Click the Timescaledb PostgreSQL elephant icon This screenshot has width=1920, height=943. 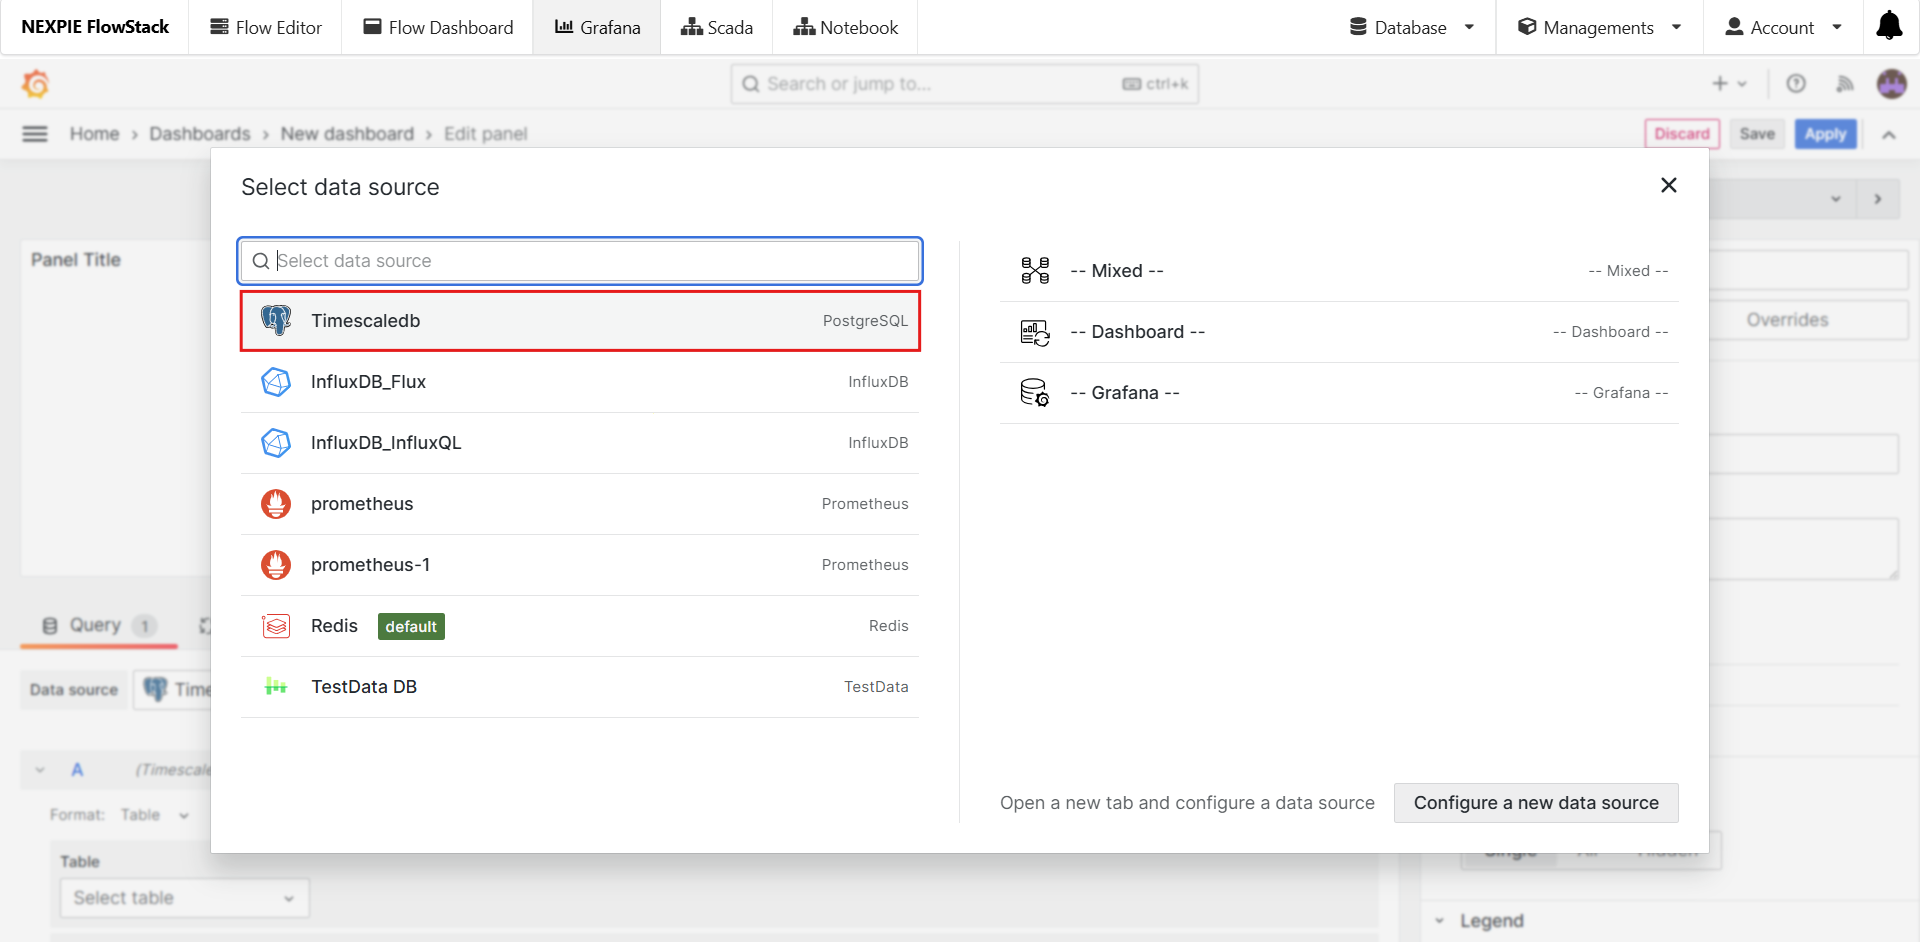[276, 320]
